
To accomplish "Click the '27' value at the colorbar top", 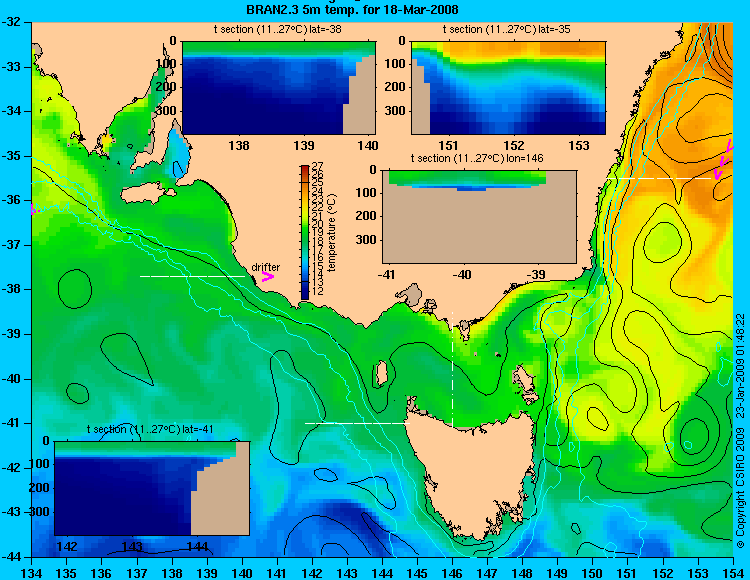I will 318,166.
